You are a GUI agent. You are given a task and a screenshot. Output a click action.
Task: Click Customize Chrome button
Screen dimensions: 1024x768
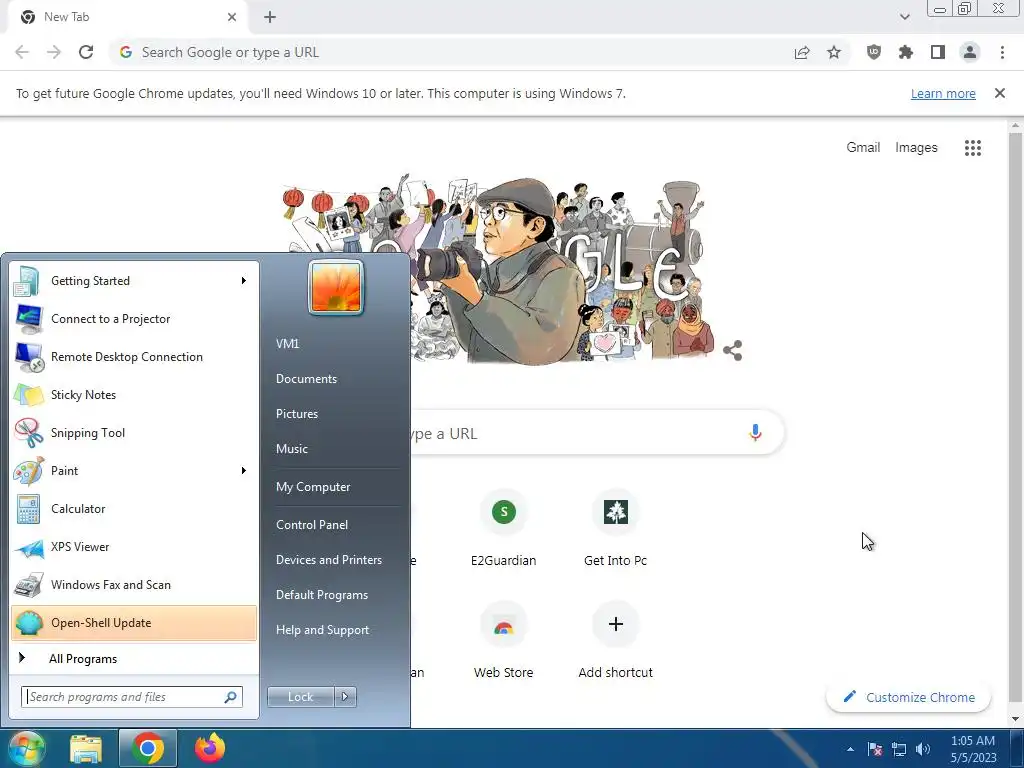click(908, 697)
